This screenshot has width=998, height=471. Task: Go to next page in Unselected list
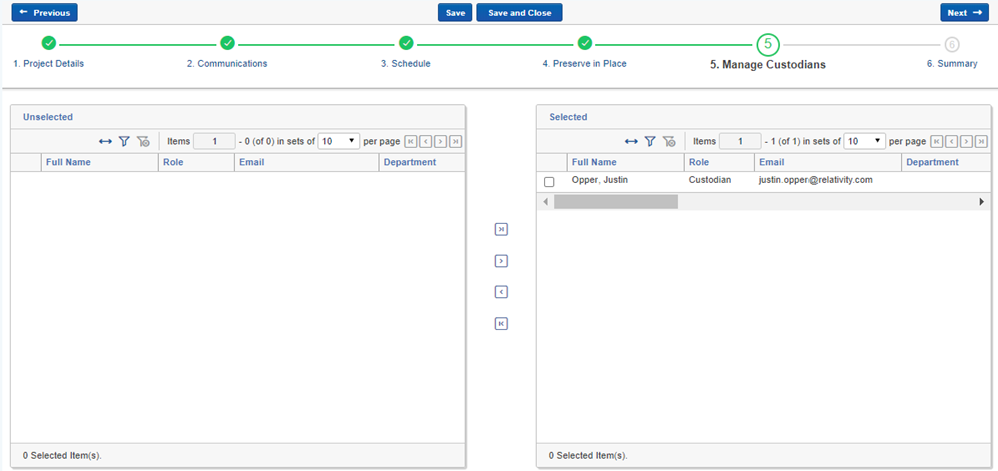(441, 142)
